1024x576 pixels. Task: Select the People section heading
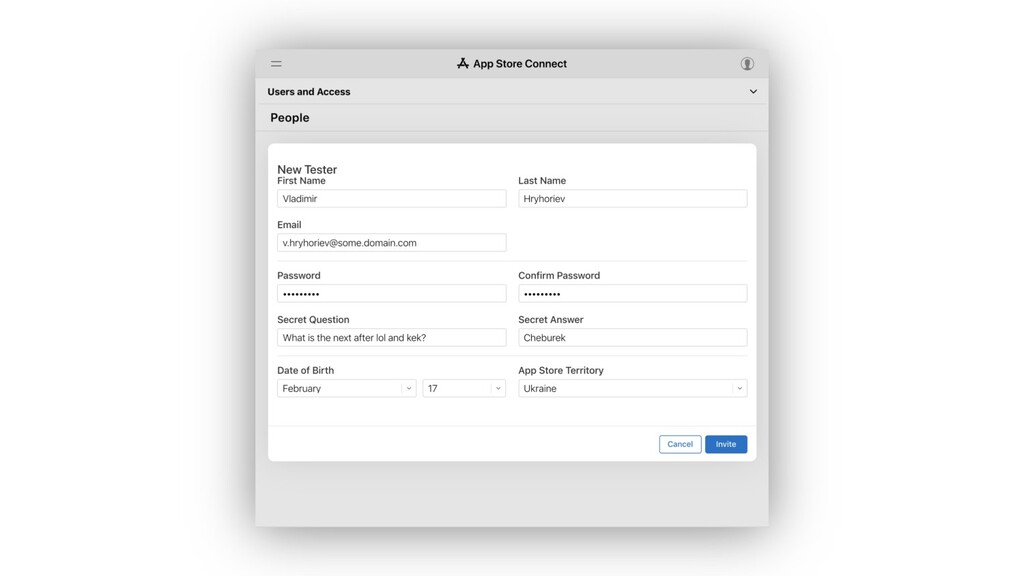pos(290,118)
